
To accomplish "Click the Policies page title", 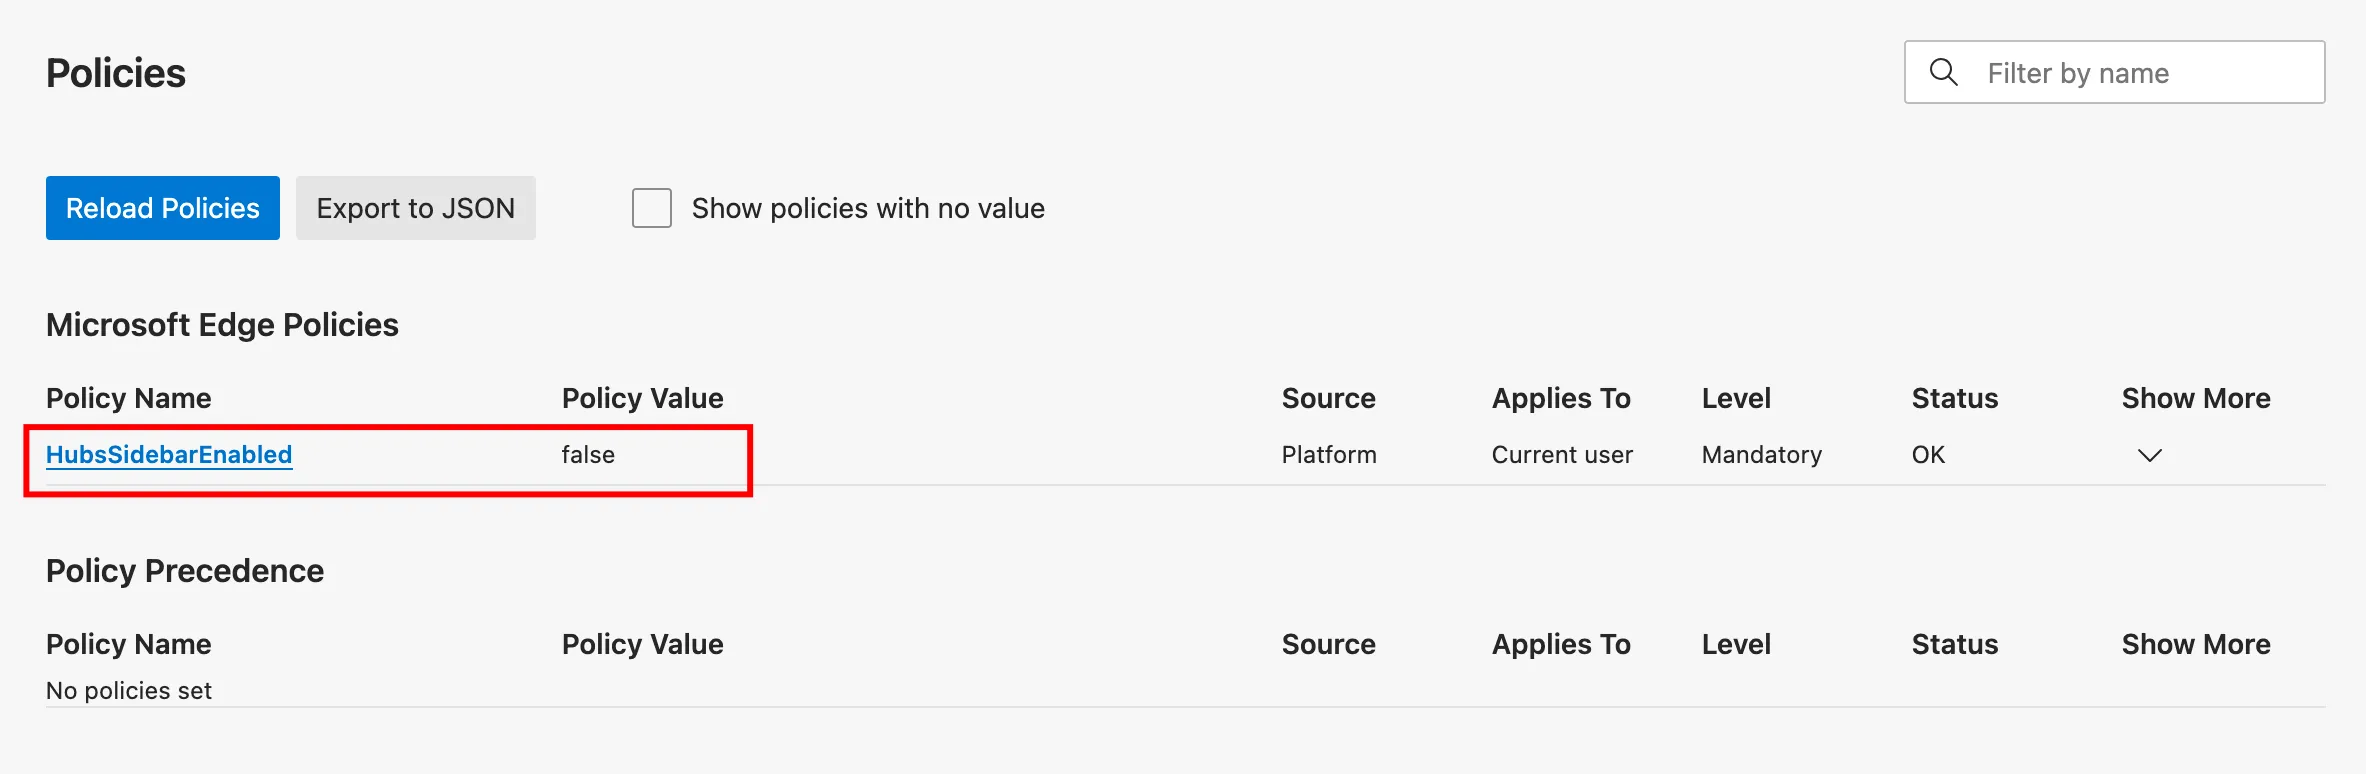I will tap(116, 73).
